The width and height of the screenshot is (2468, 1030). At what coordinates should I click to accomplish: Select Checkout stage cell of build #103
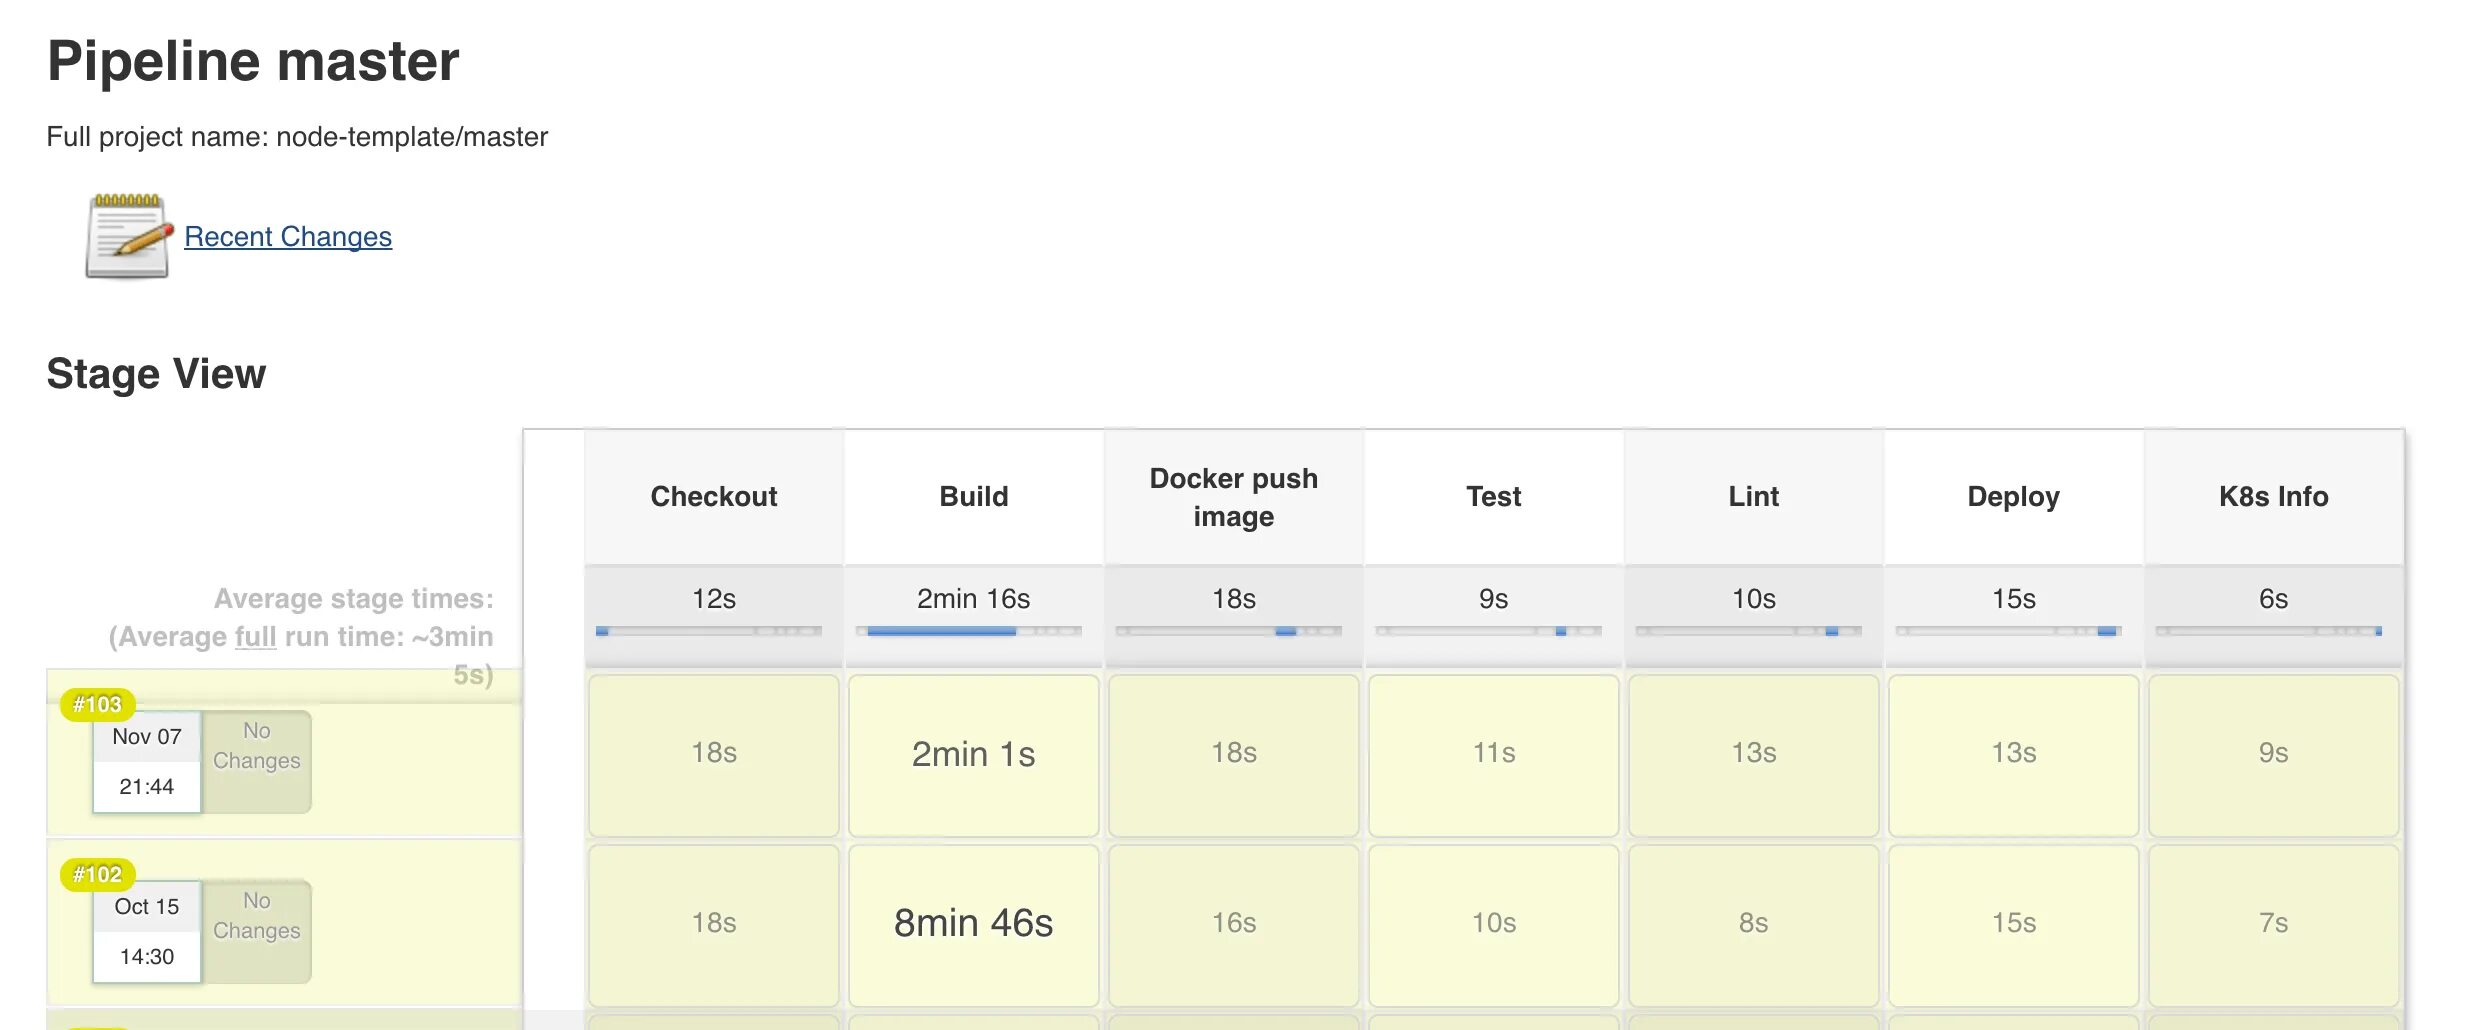(x=714, y=754)
